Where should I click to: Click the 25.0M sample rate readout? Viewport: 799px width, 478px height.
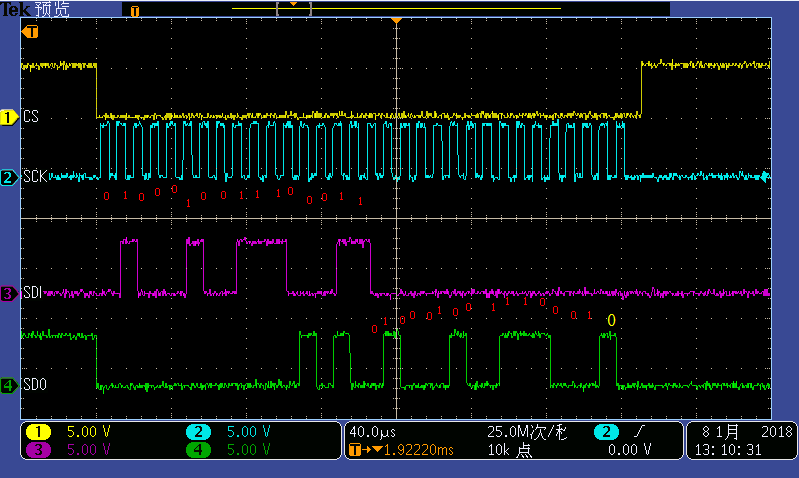pyautogui.click(x=527, y=432)
